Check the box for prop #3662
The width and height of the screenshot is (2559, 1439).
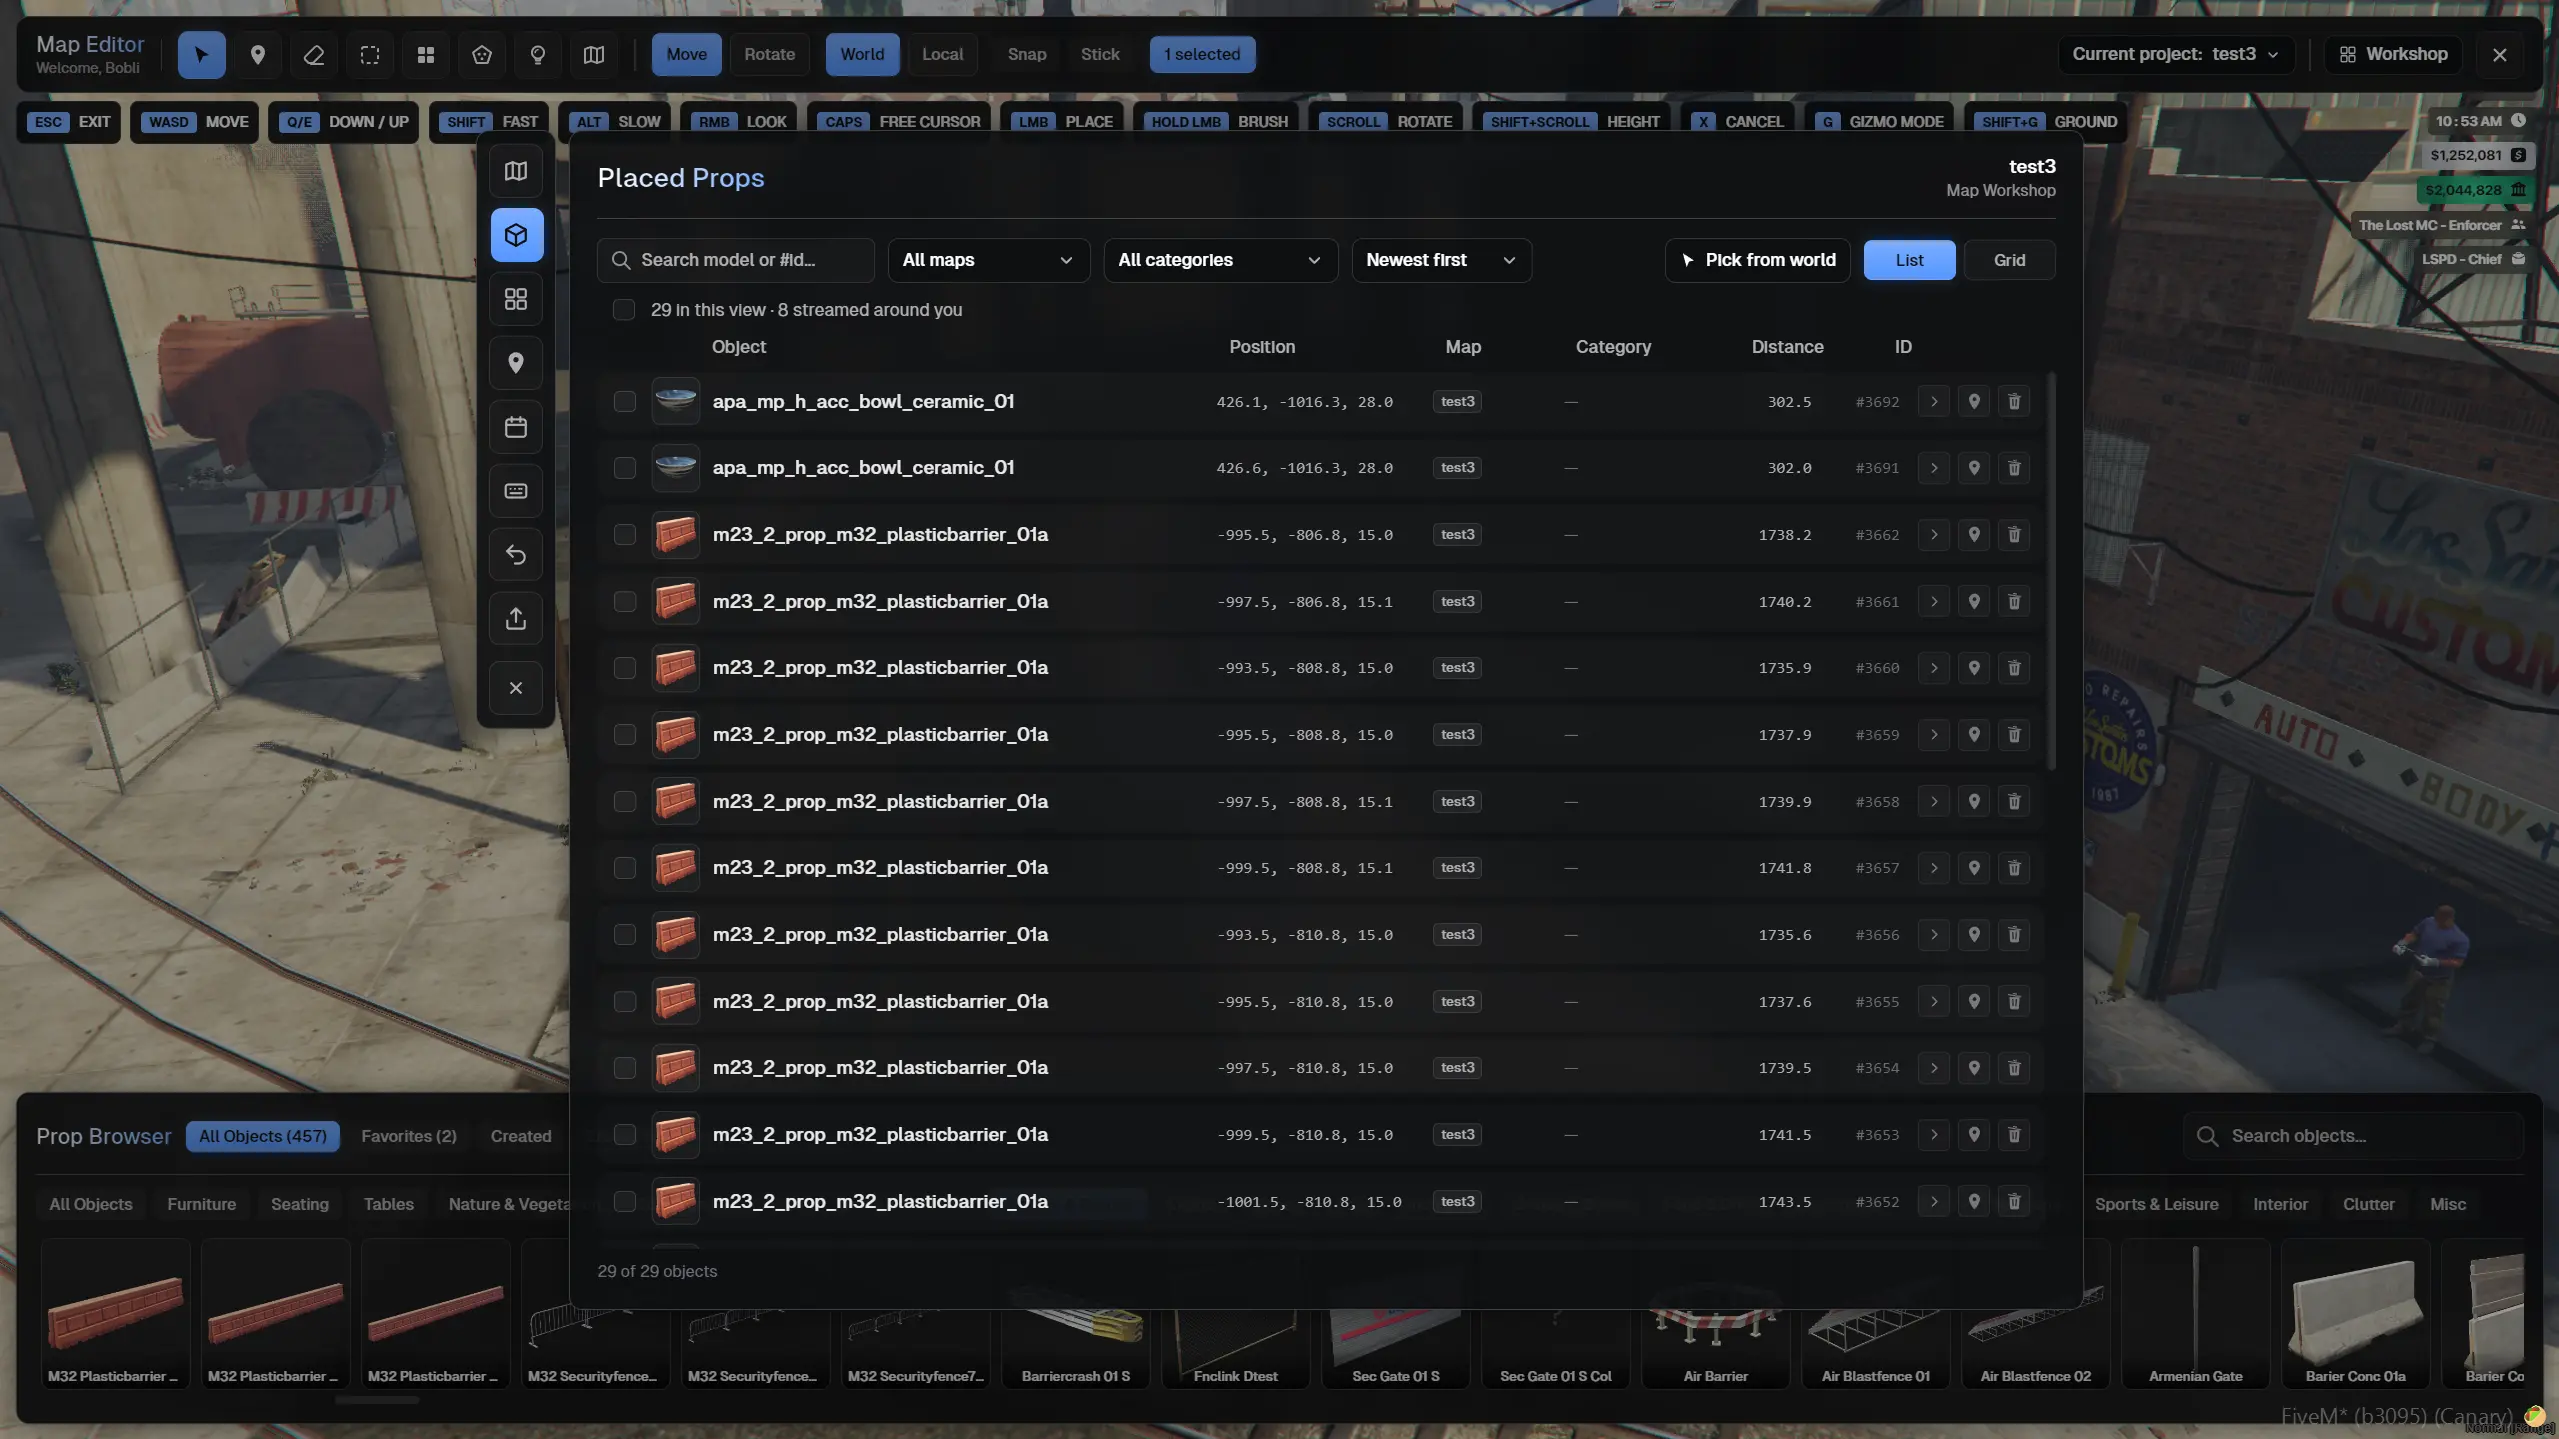coord(624,535)
